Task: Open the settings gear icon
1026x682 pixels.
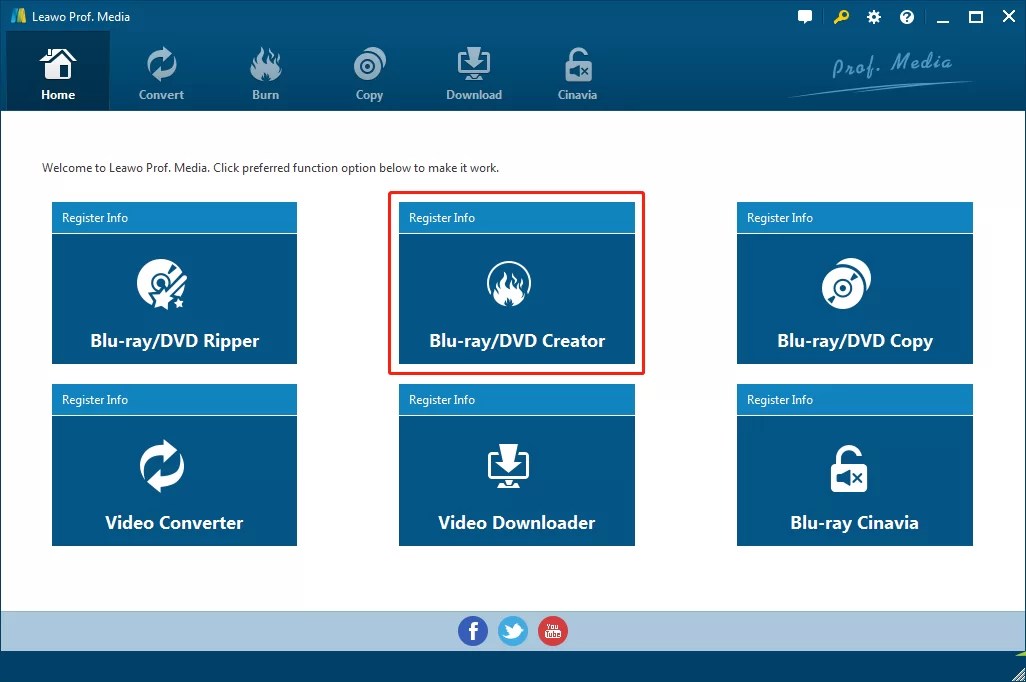Action: 873,16
